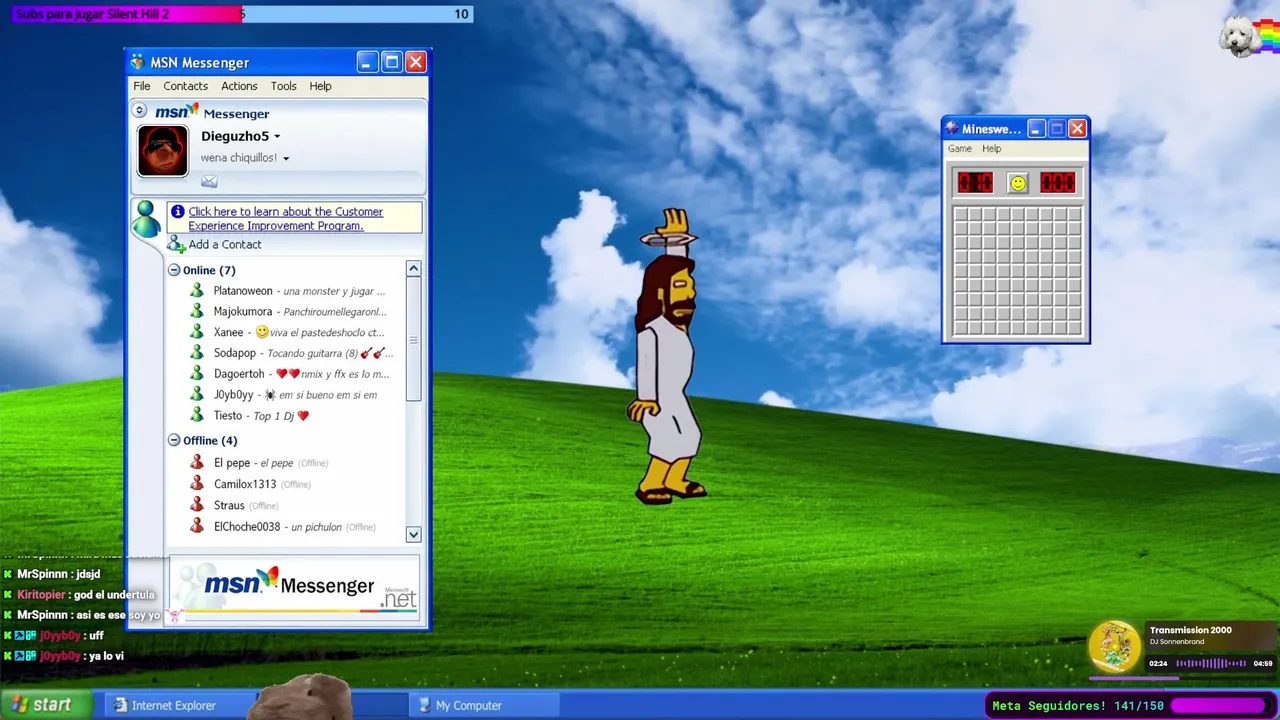
Task: Click the MSN Messenger title bar icon
Action: pyautogui.click(x=138, y=62)
